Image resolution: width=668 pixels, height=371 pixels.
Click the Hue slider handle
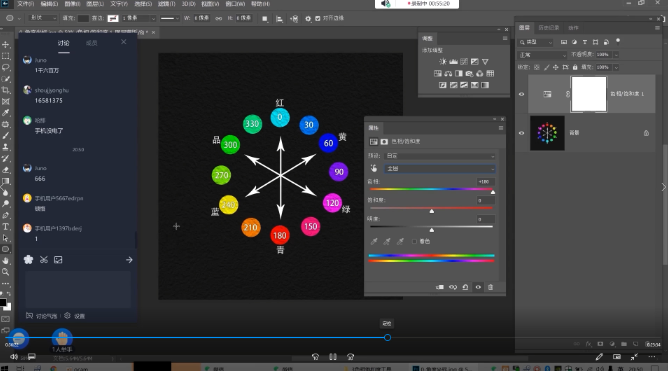493,193
